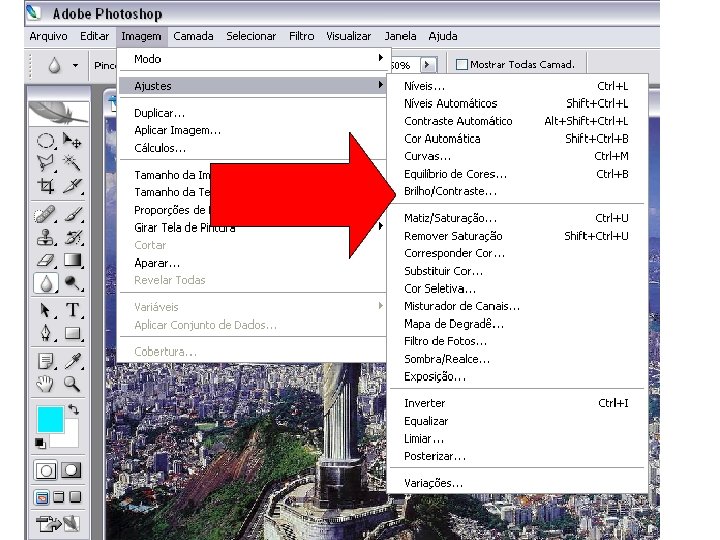
Task: Click the Blur tool preset icon in options bar
Action: click(x=54, y=66)
